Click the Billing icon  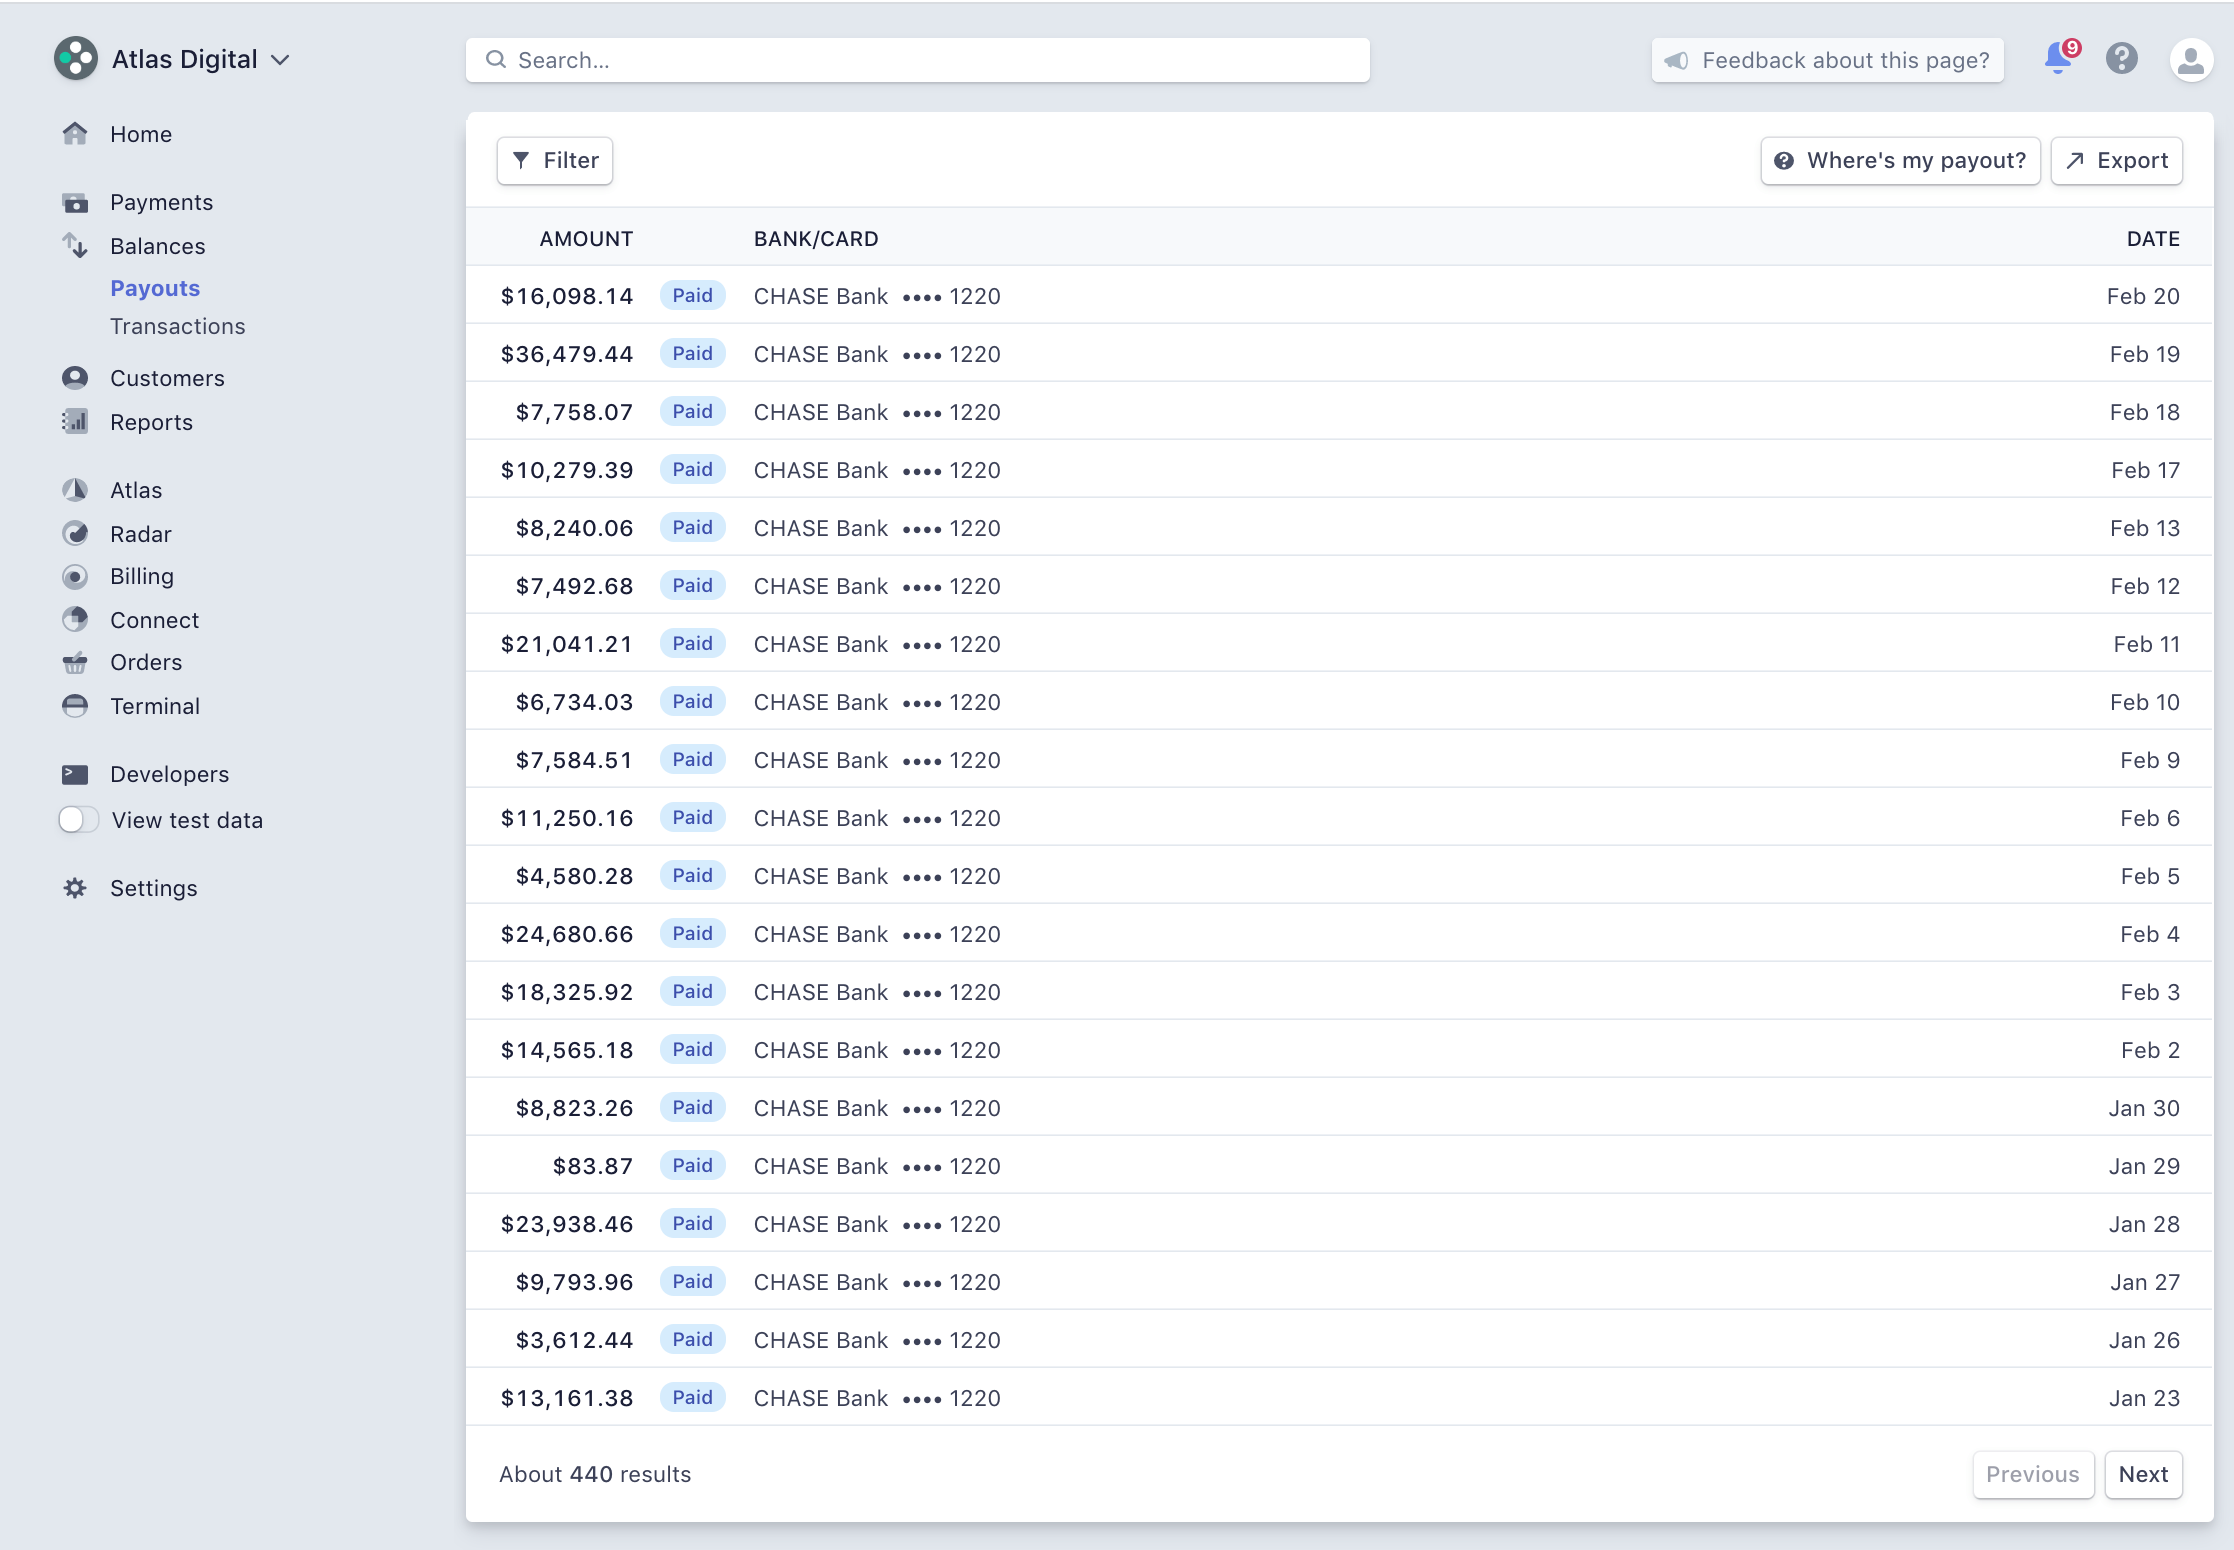[75, 576]
